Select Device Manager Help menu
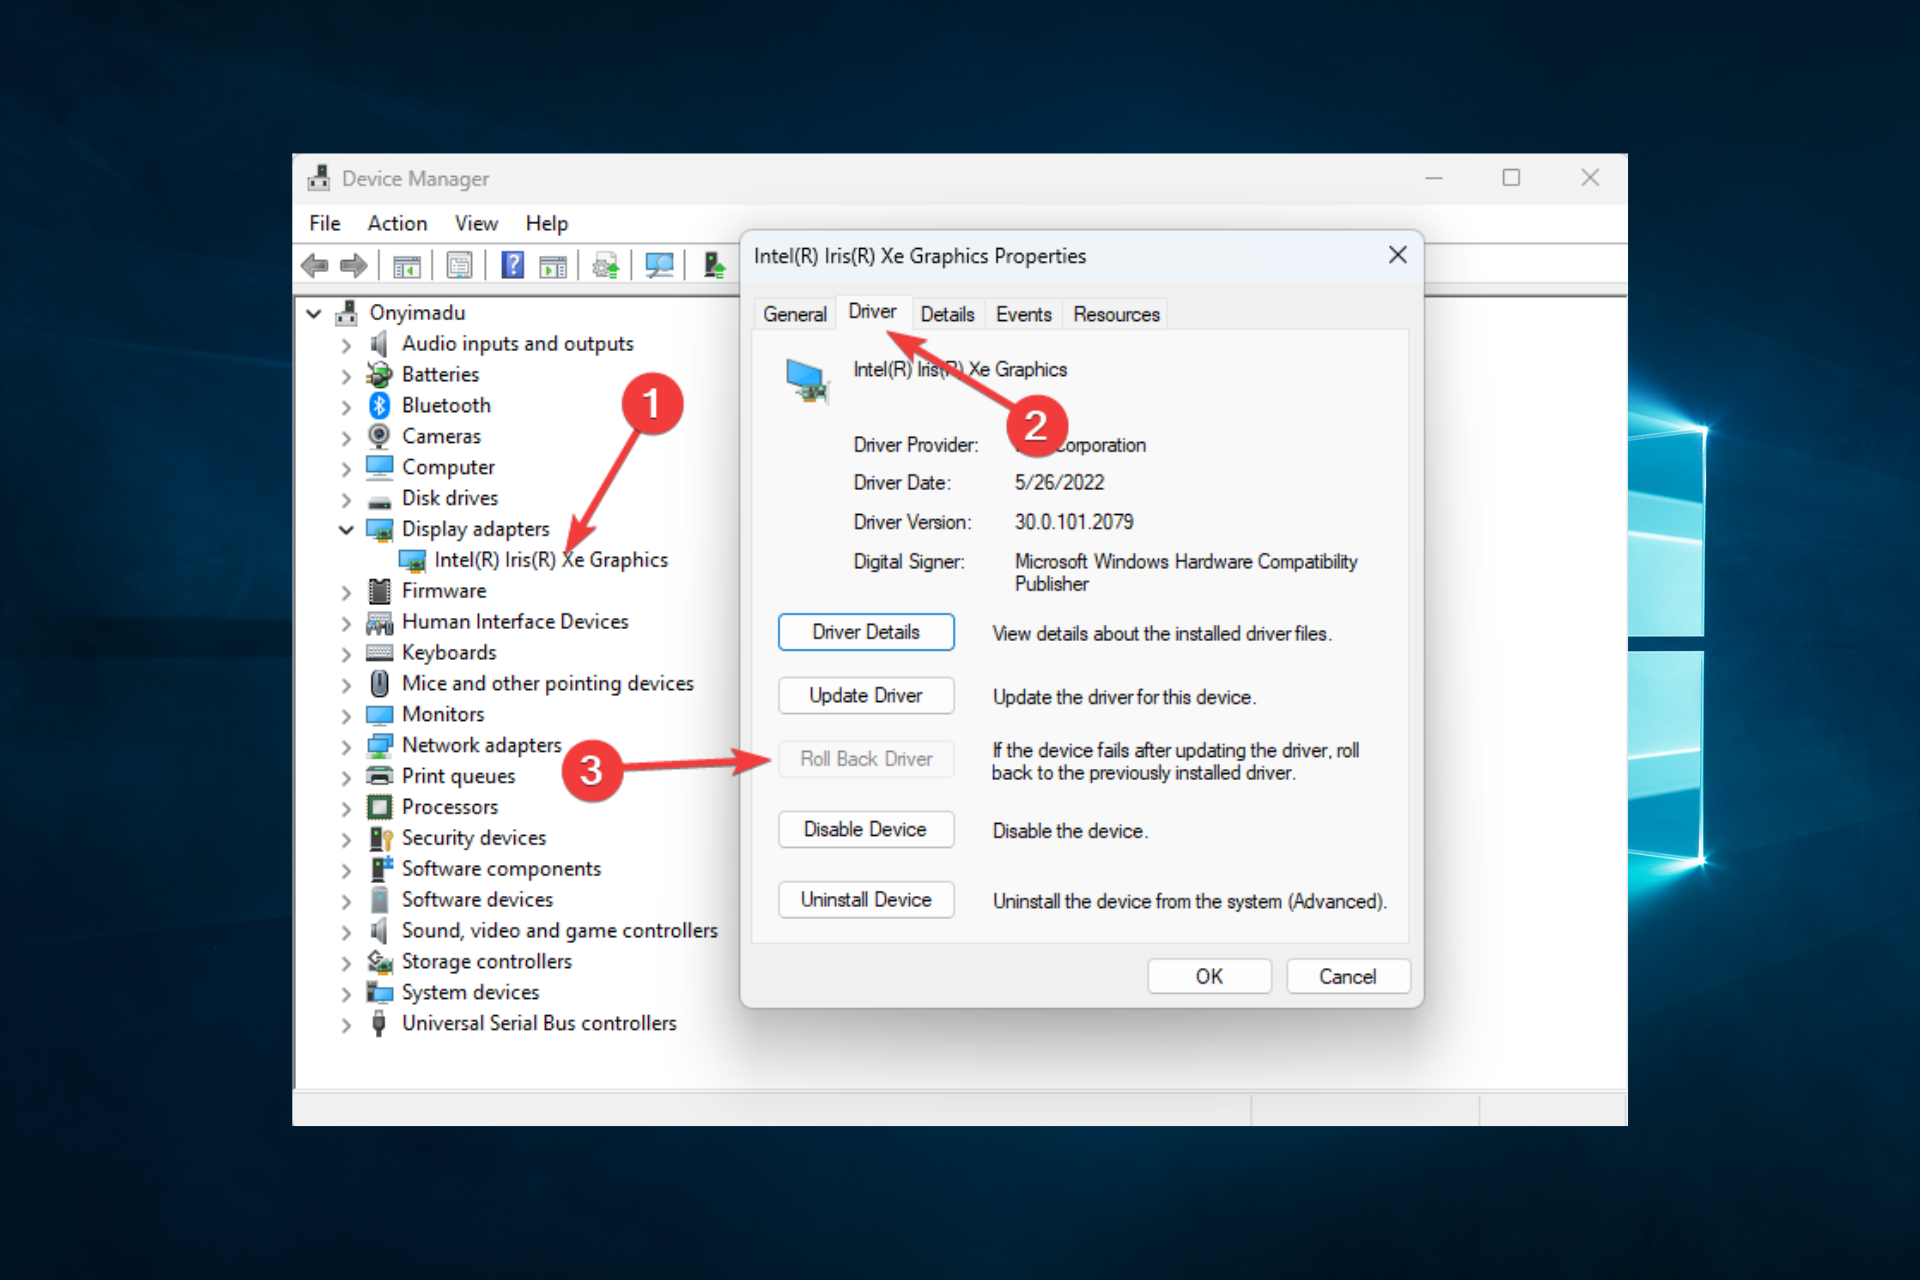Viewport: 1920px width, 1280px height. (547, 221)
